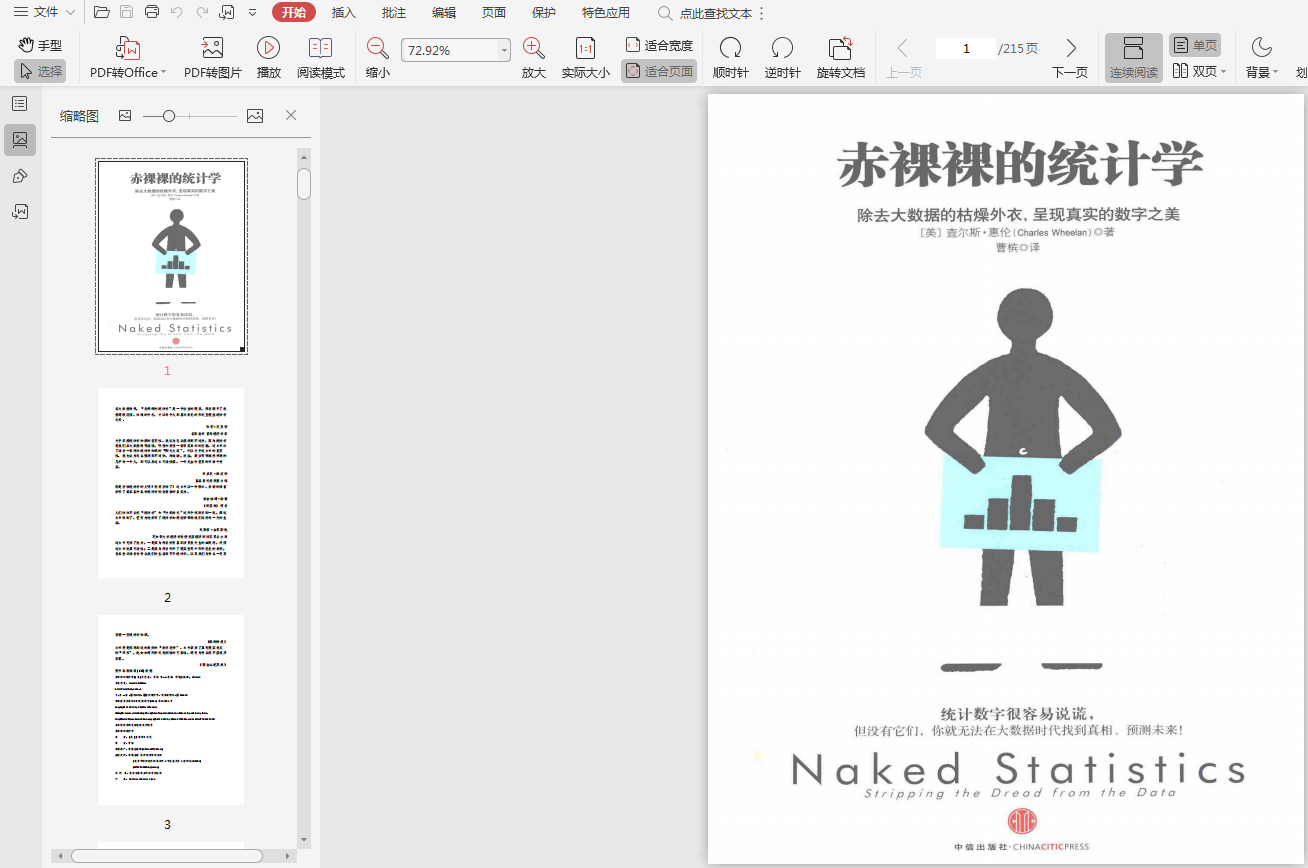1308x868 pixels.
Task: Click the PDF转图片 icon
Action: 212,49
